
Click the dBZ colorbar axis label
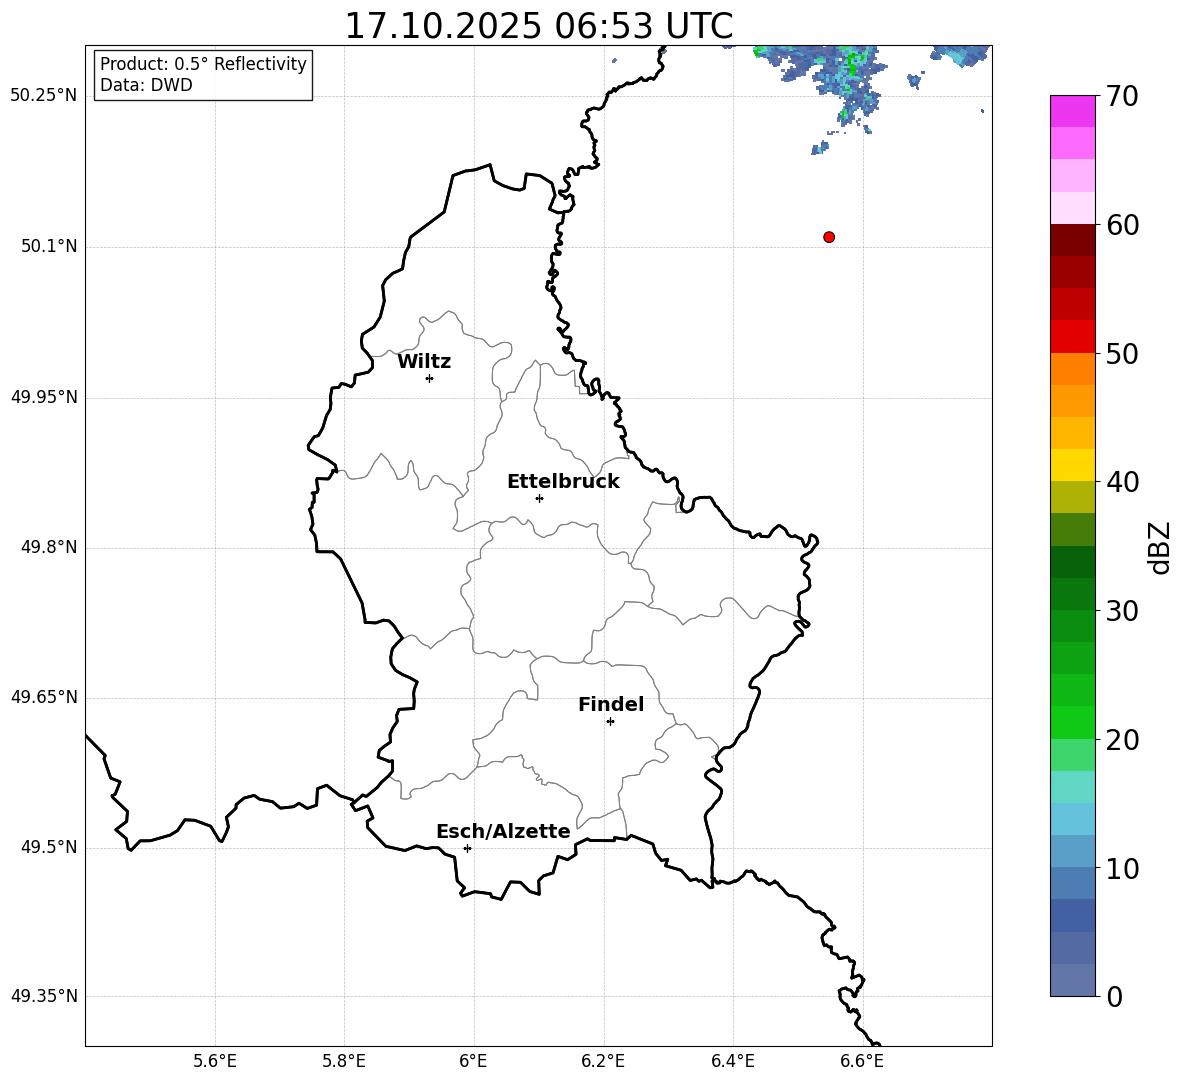[x=1161, y=547]
